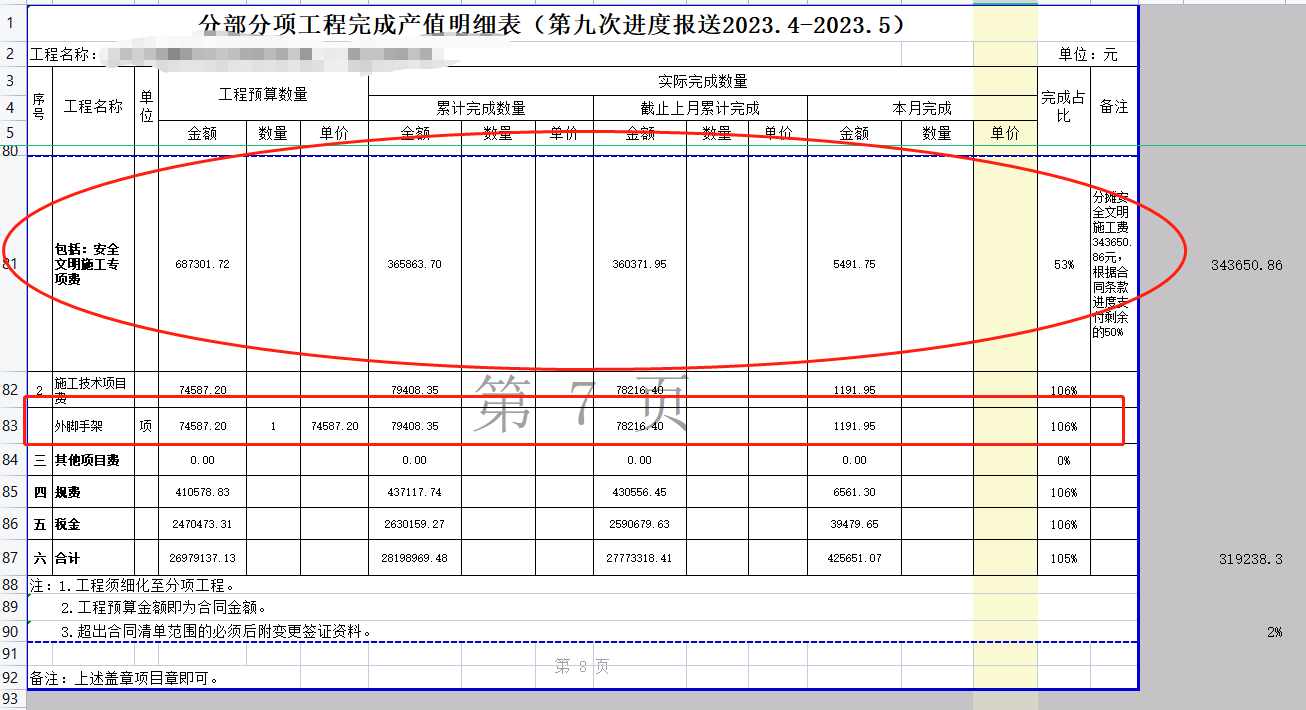Click the cell showing 26979137.13
Image resolution: width=1306 pixels, height=710 pixels.
[204, 556]
